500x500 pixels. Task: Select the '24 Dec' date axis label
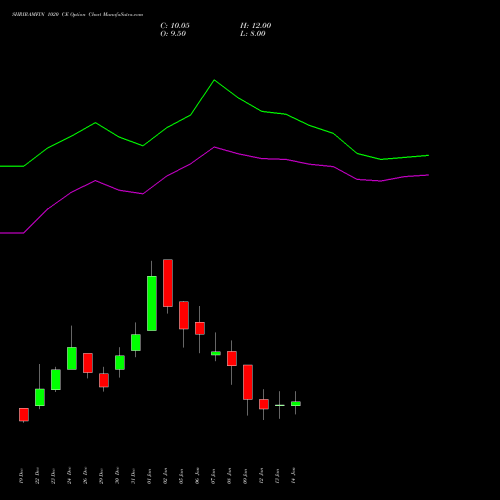click(x=70, y=476)
